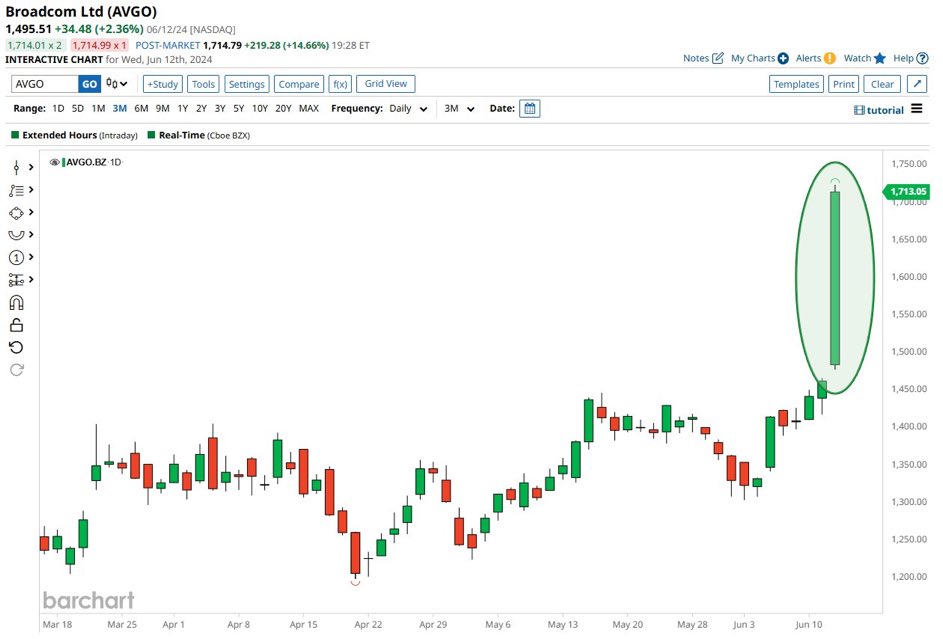
Task: Click the undo arrow in left toolbar
Action: [x=16, y=347]
